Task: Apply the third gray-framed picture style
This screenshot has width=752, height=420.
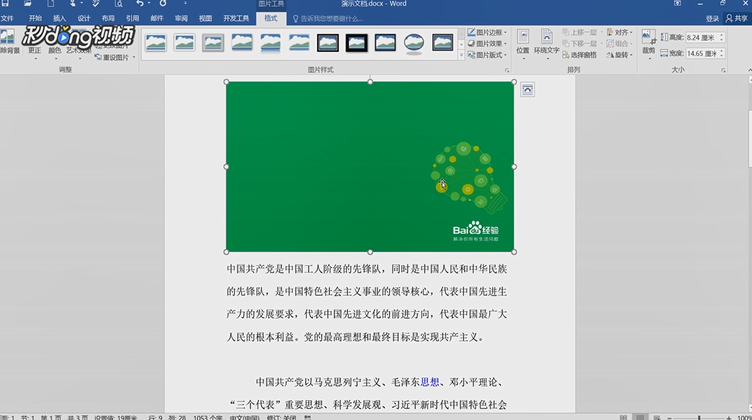Action: click(213, 43)
